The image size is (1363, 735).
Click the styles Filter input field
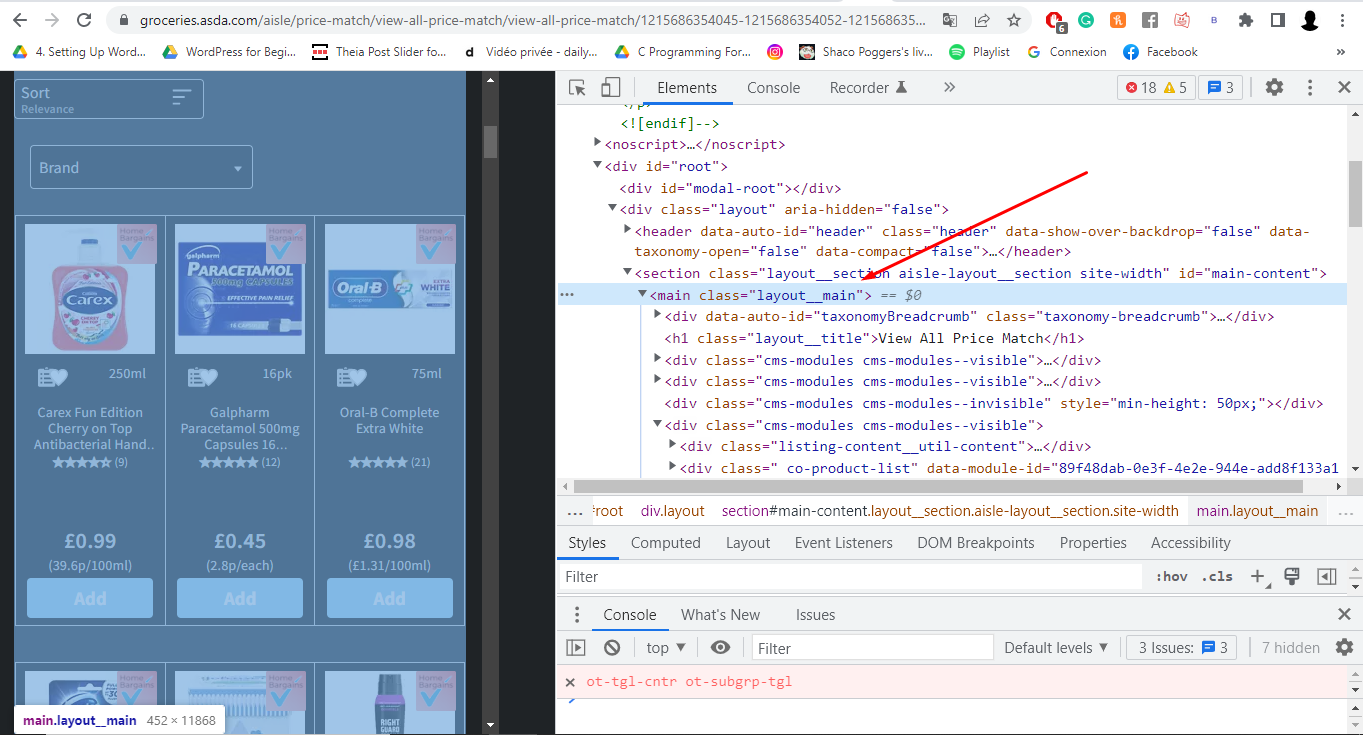click(850, 577)
